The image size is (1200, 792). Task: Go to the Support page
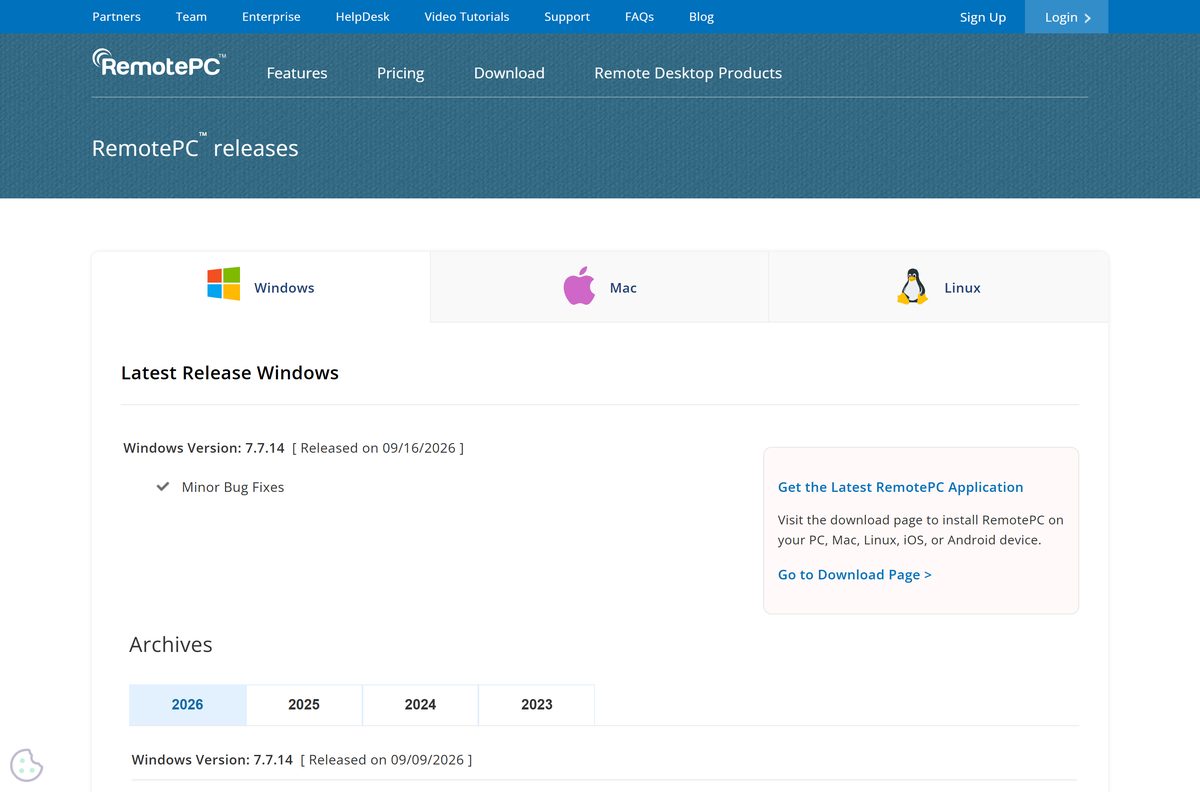(x=567, y=17)
